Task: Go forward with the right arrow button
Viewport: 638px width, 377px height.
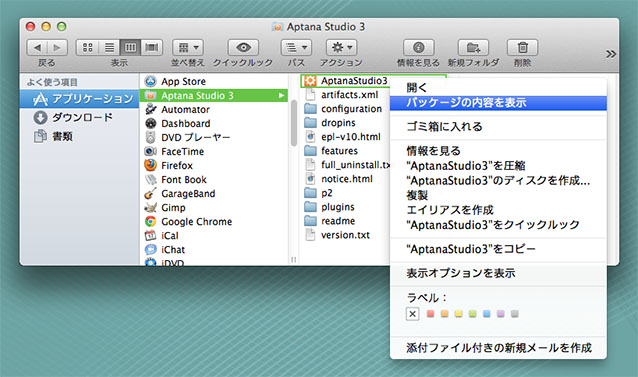Action: tap(57, 48)
